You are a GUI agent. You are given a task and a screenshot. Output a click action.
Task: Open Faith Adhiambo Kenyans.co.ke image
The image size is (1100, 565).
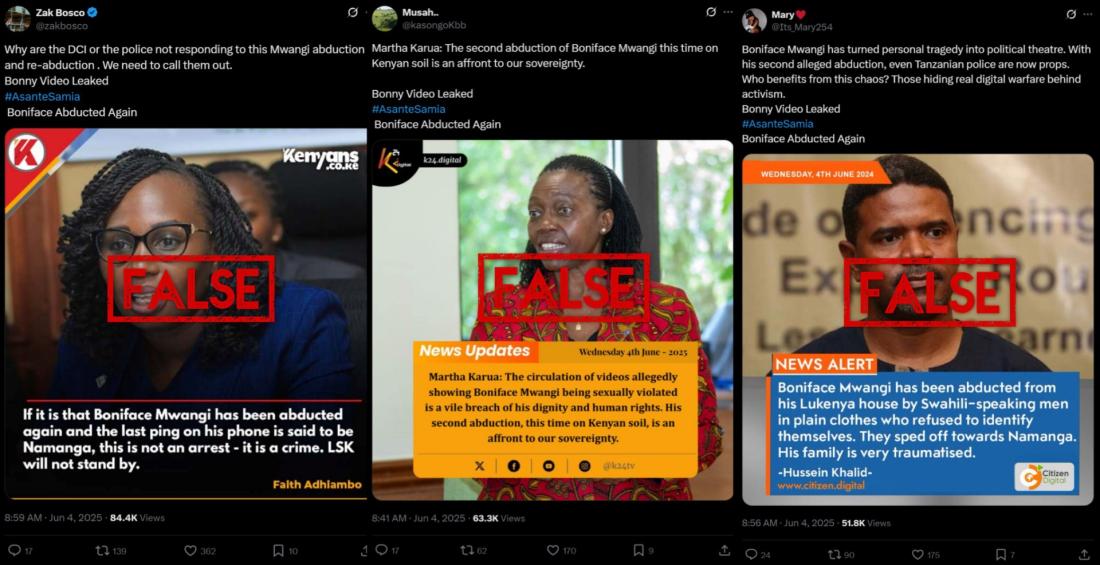[x=185, y=314]
